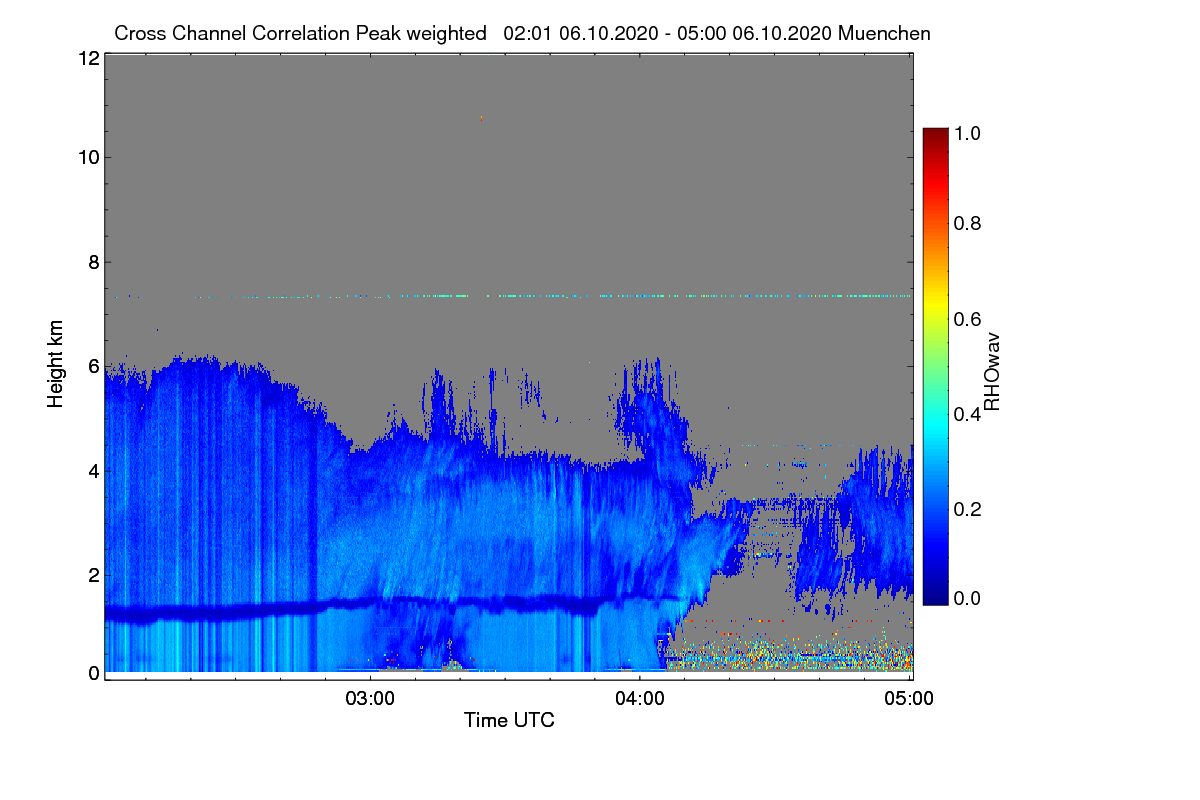Image resolution: width=1200 pixels, height=800 pixels.
Task: Click the RHOwav color scale bar
Action: (x=935, y=366)
